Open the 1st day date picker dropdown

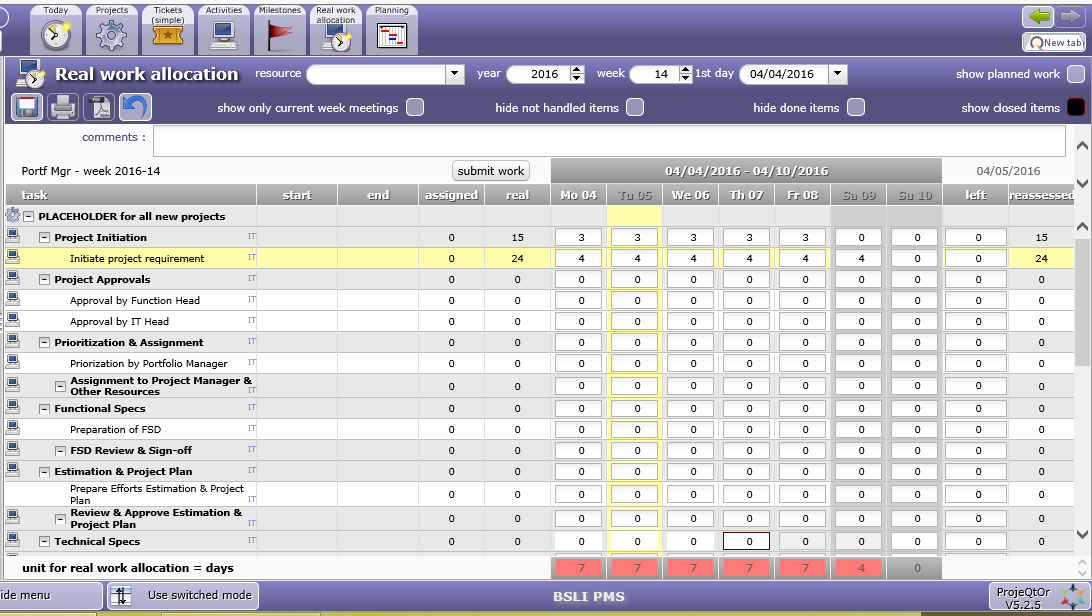(838, 74)
